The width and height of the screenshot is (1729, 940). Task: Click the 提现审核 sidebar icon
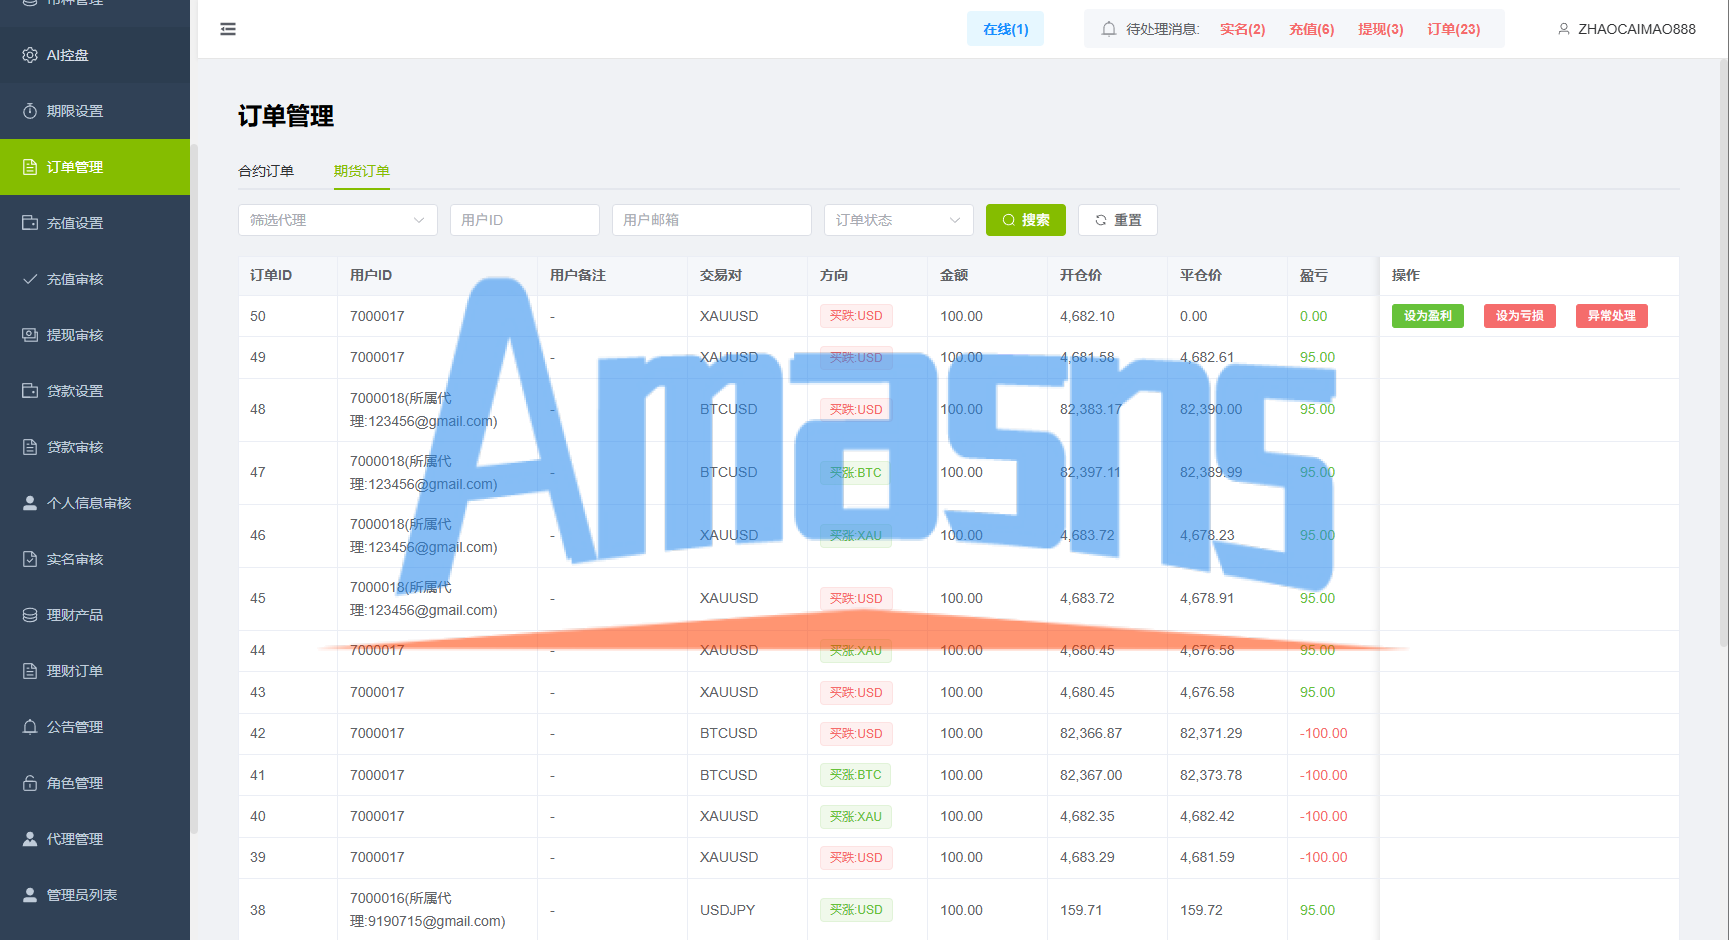[30, 335]
